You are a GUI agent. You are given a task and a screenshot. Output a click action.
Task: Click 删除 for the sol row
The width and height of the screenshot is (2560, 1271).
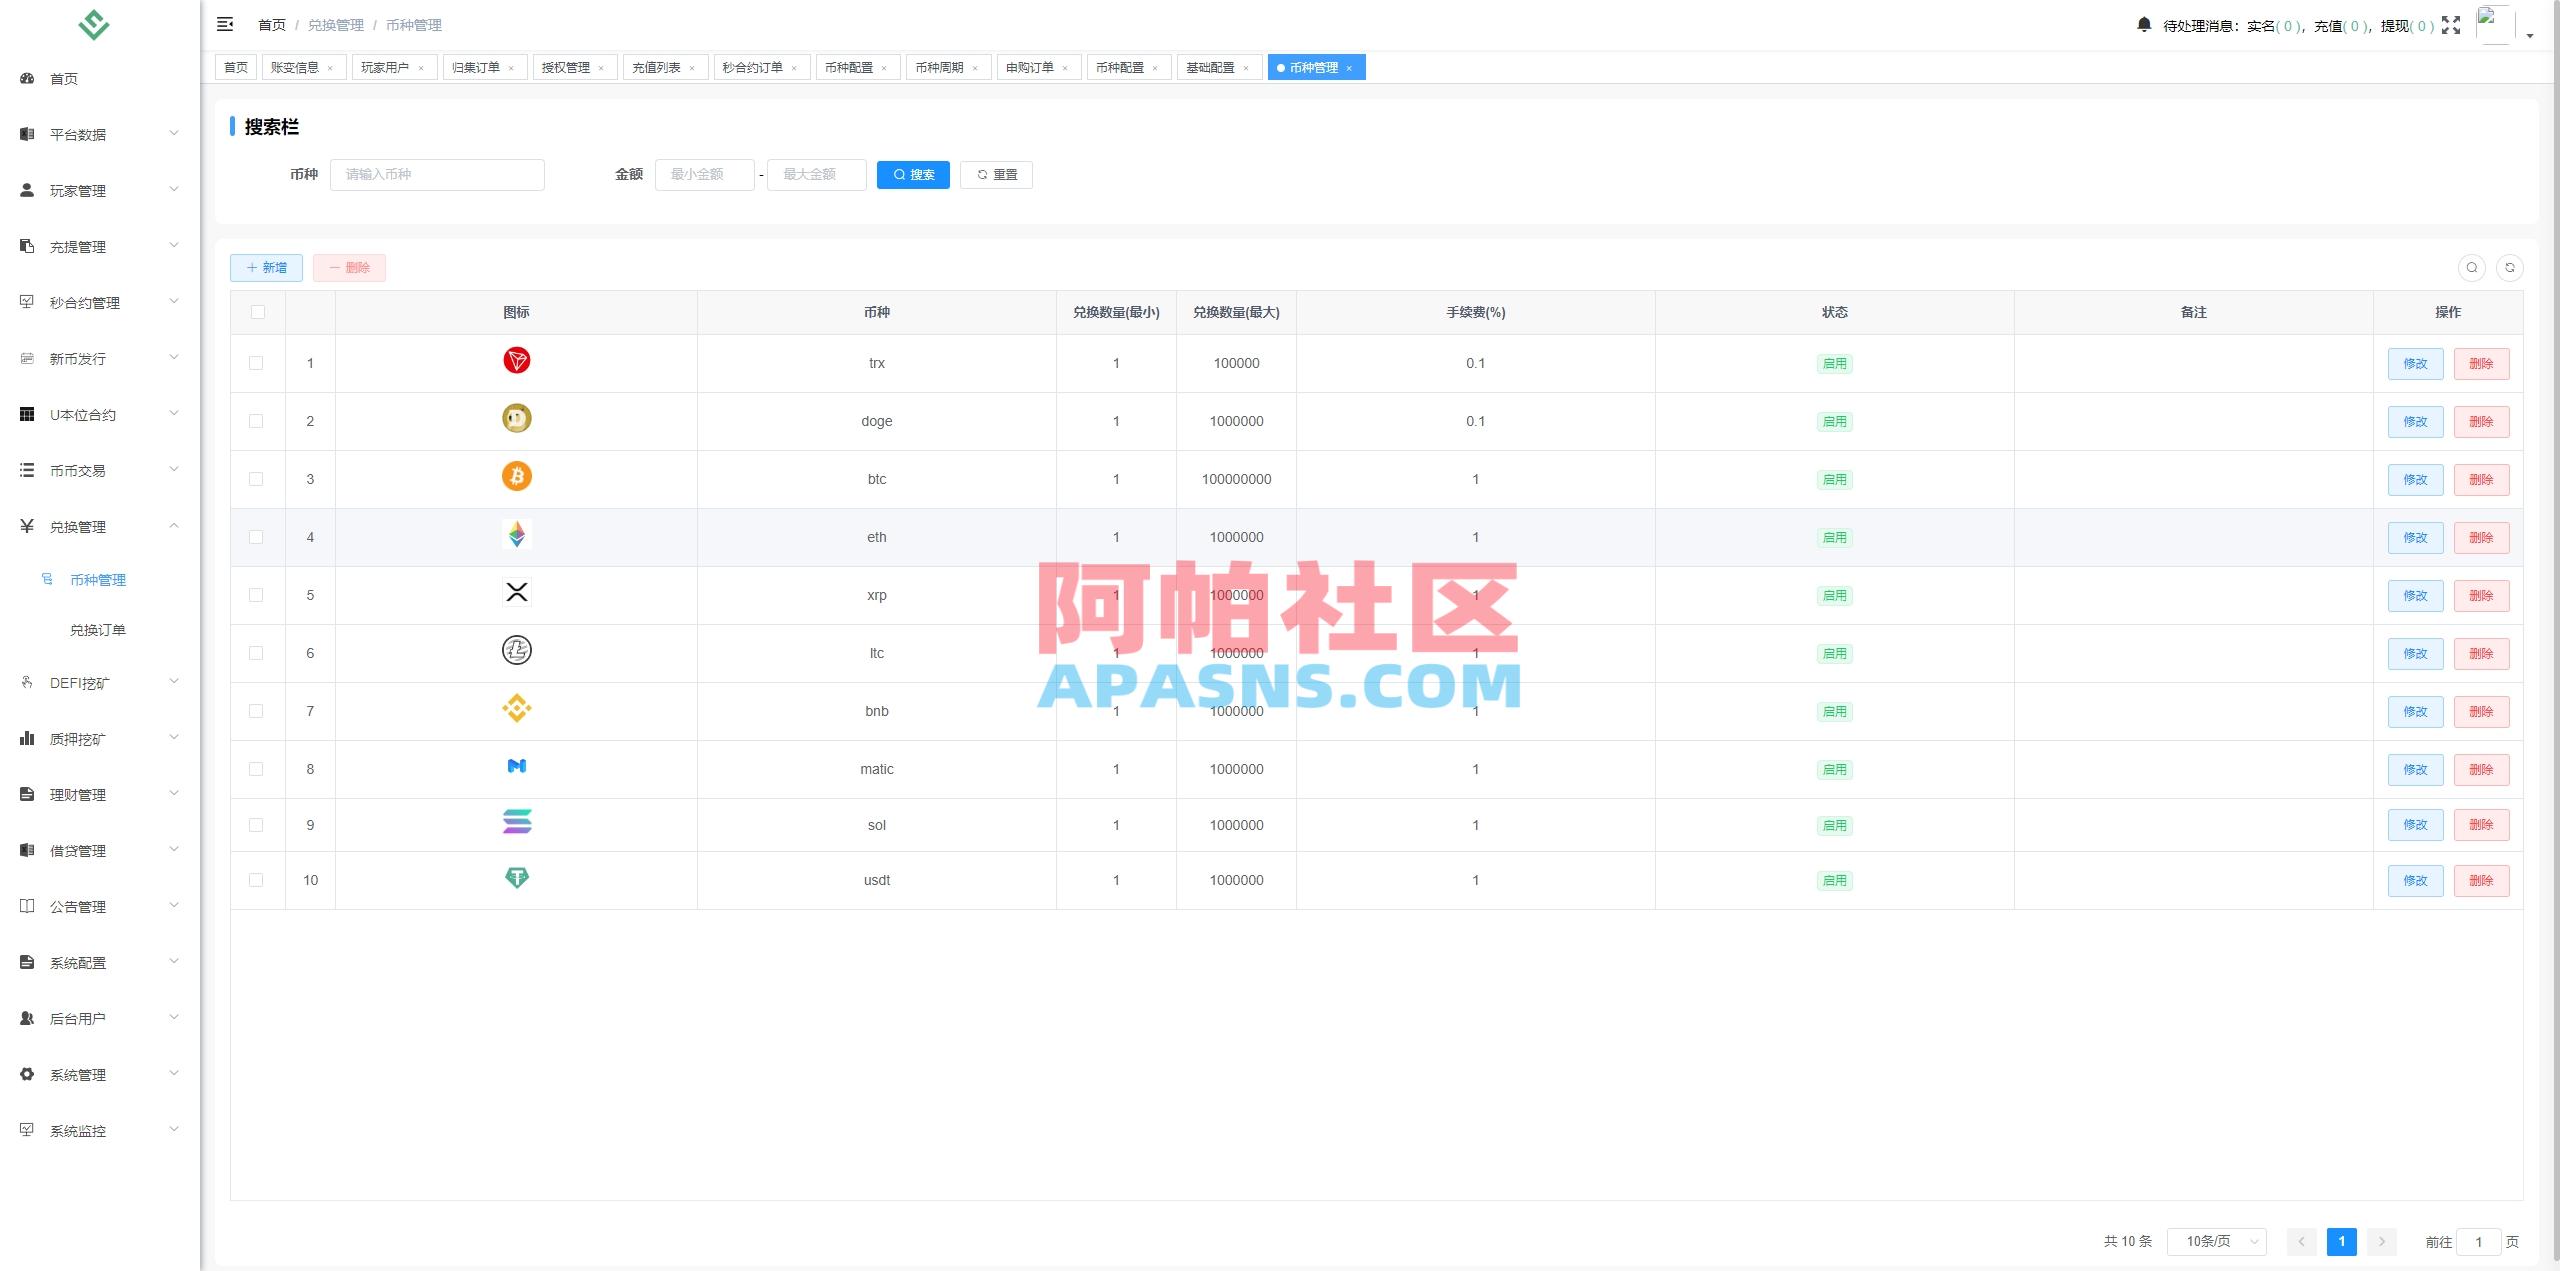[2481, 825]
